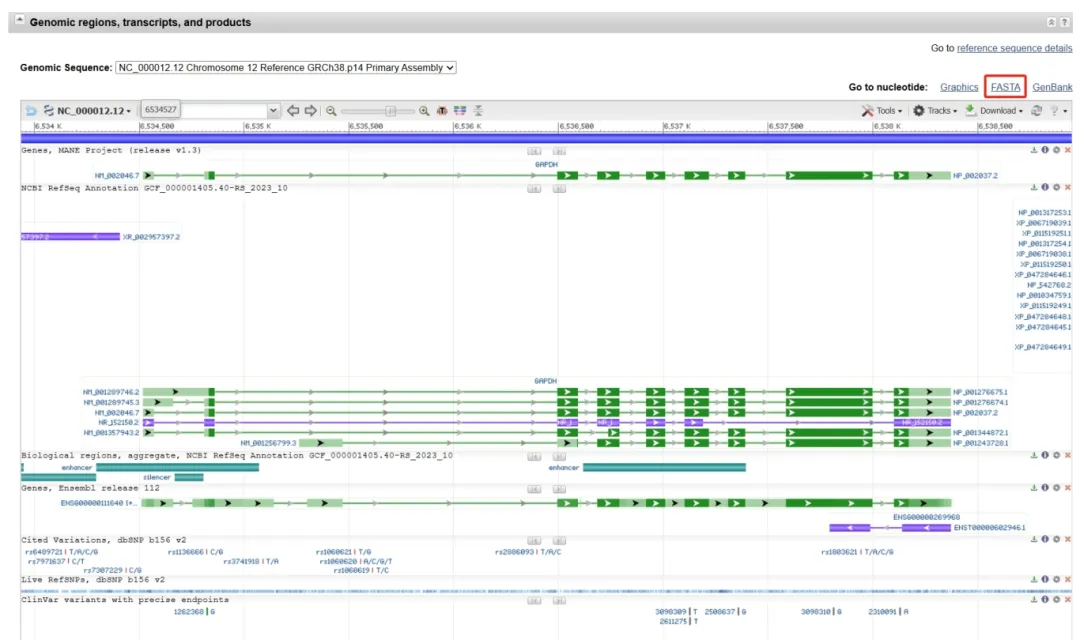
Task: Zoom in with the plus magnifier
Action: [424, 111]
